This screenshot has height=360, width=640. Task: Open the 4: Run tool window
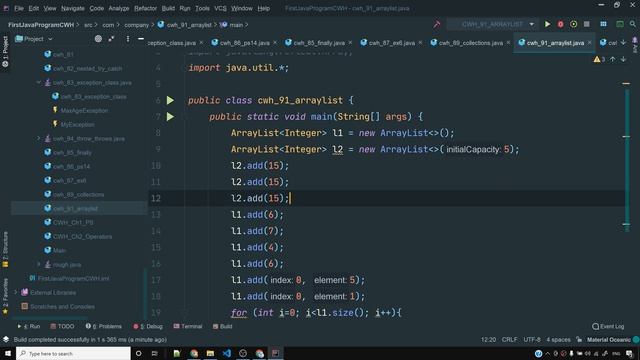coord(29,327)
